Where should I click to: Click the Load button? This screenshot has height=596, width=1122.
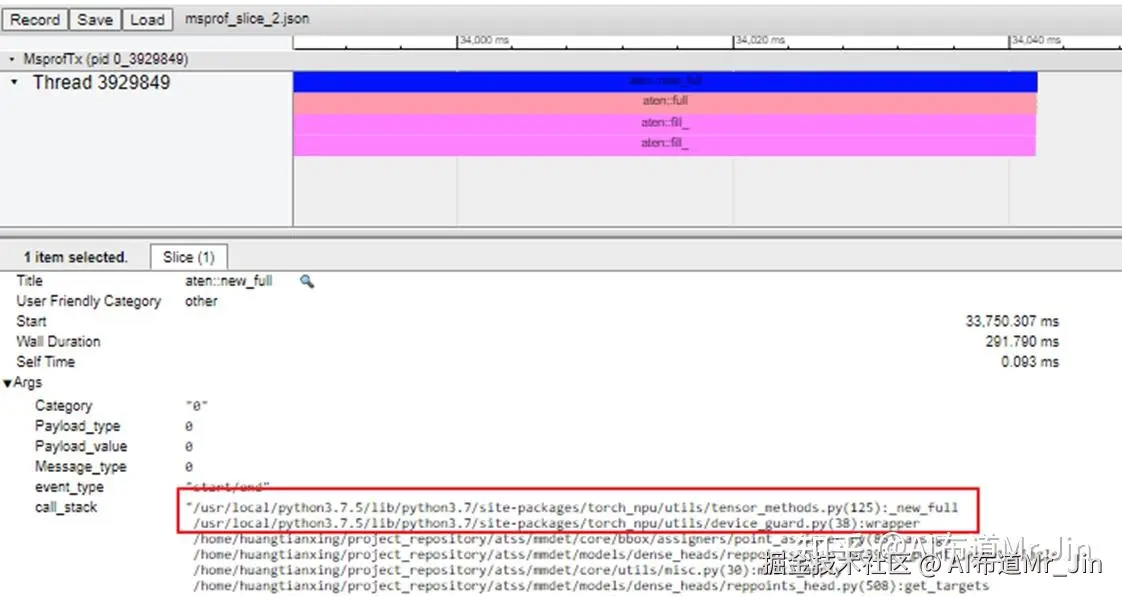click(x=147, y=19)
